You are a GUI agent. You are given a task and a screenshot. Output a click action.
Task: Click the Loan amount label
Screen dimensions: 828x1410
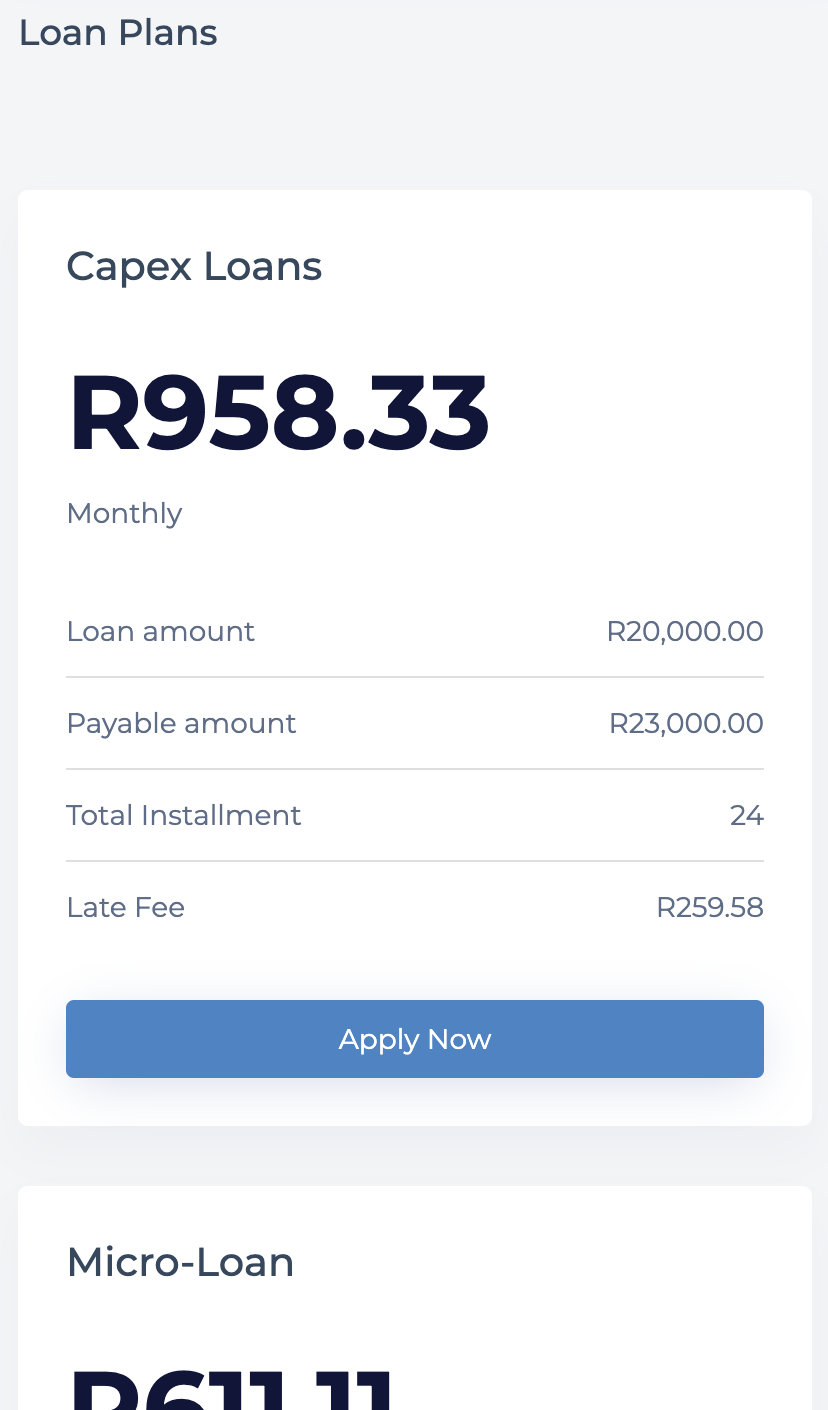(x=160, y=632)
